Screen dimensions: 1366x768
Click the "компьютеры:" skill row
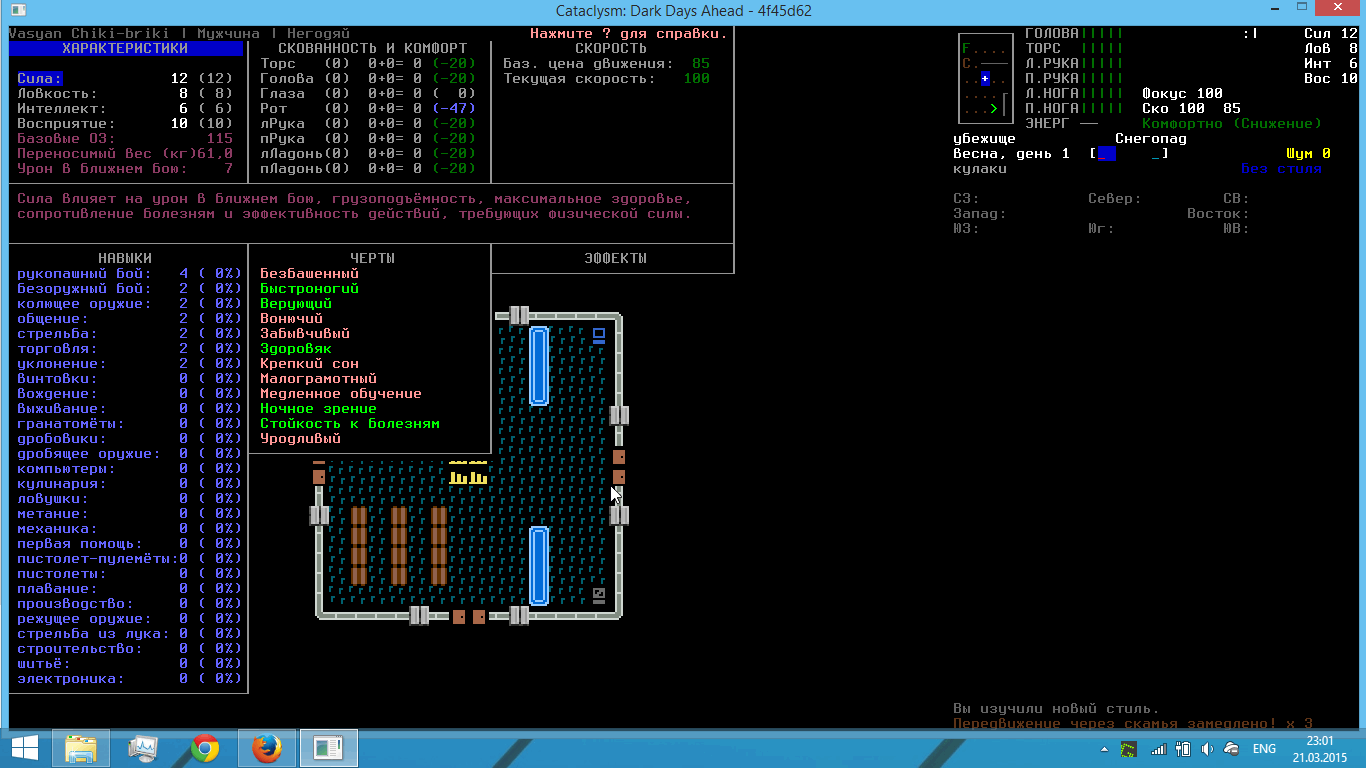point(129,468)
